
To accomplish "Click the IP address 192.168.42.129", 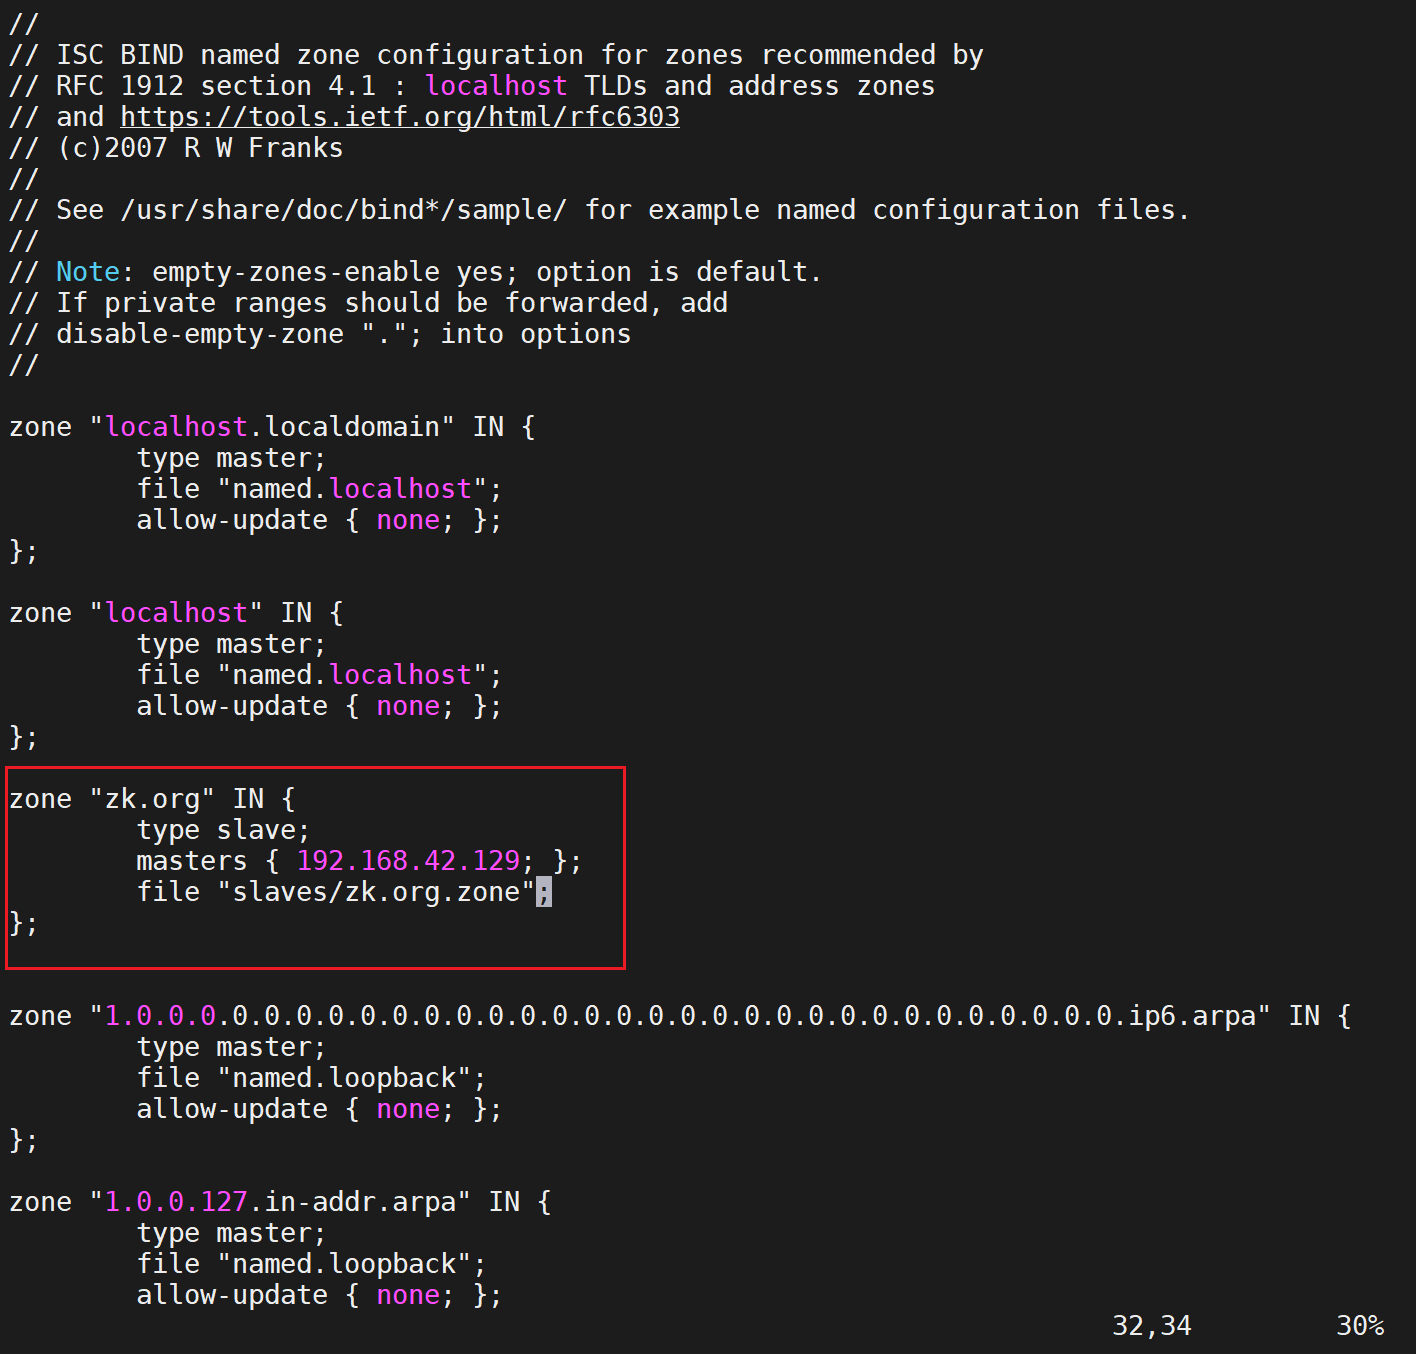I will [408, 861].
